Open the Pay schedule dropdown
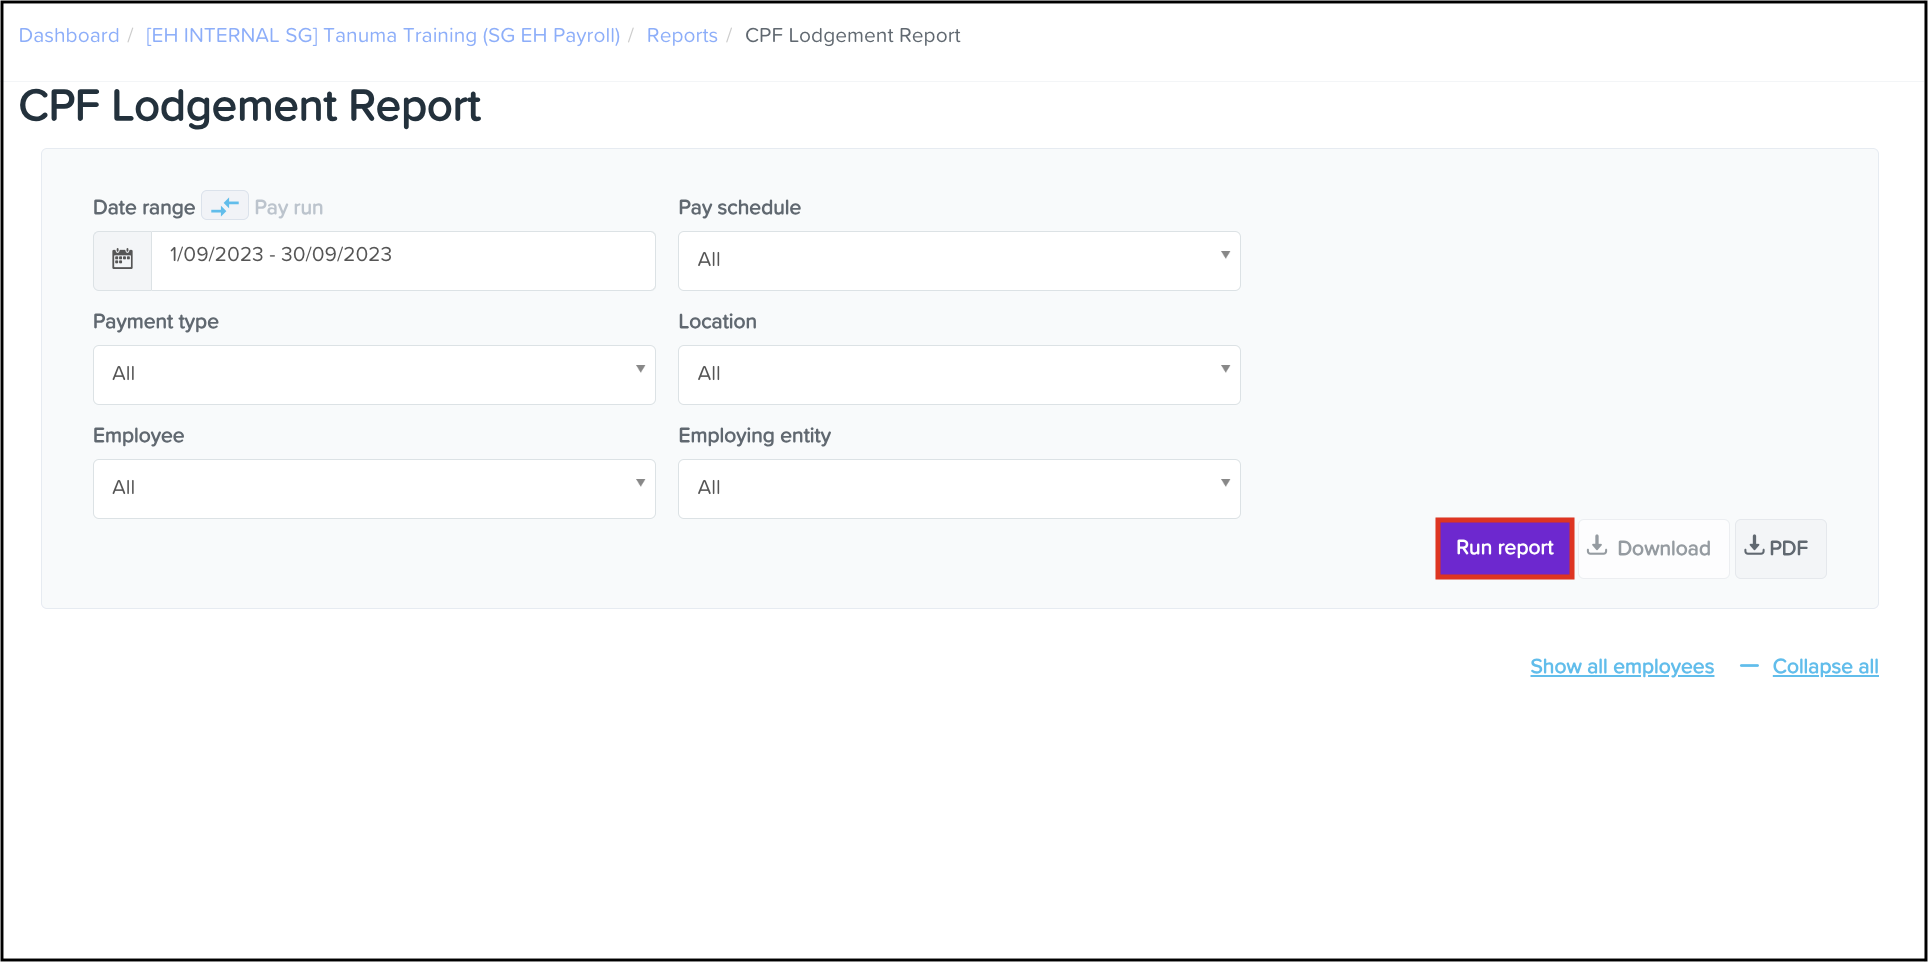Screen dimensions: 1928x962 tap(958, 260)
